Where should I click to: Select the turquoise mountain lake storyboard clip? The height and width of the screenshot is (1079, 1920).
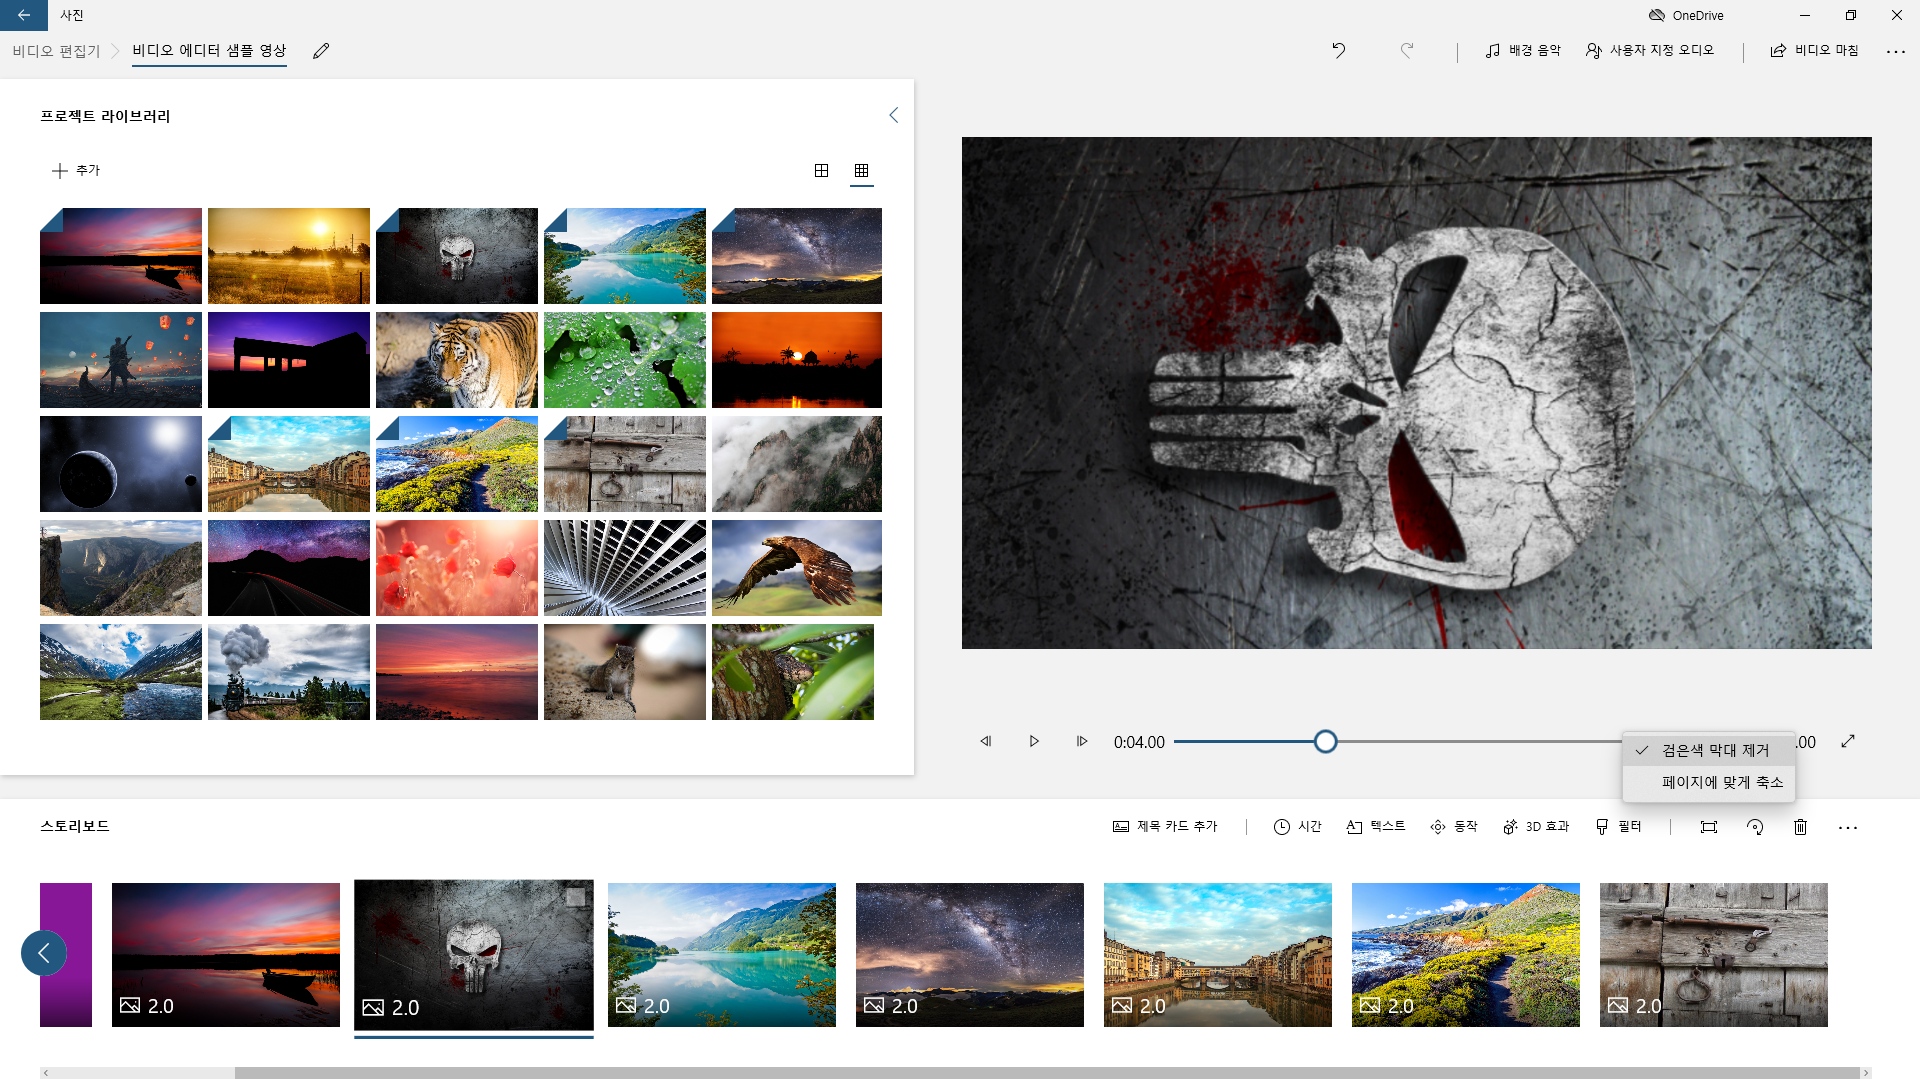point(722,954)
